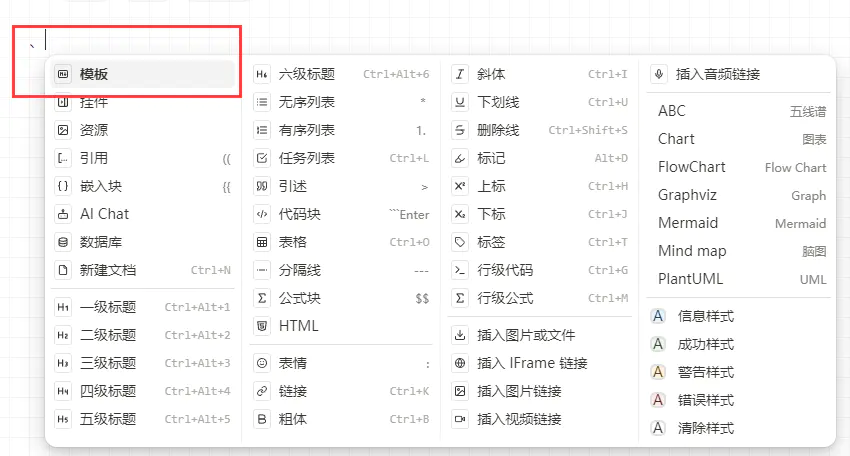Image resolution: width=850 pixels, height=456 pixels.
Task: Click the 粗体 bold icon
Action: click(262, 419)
